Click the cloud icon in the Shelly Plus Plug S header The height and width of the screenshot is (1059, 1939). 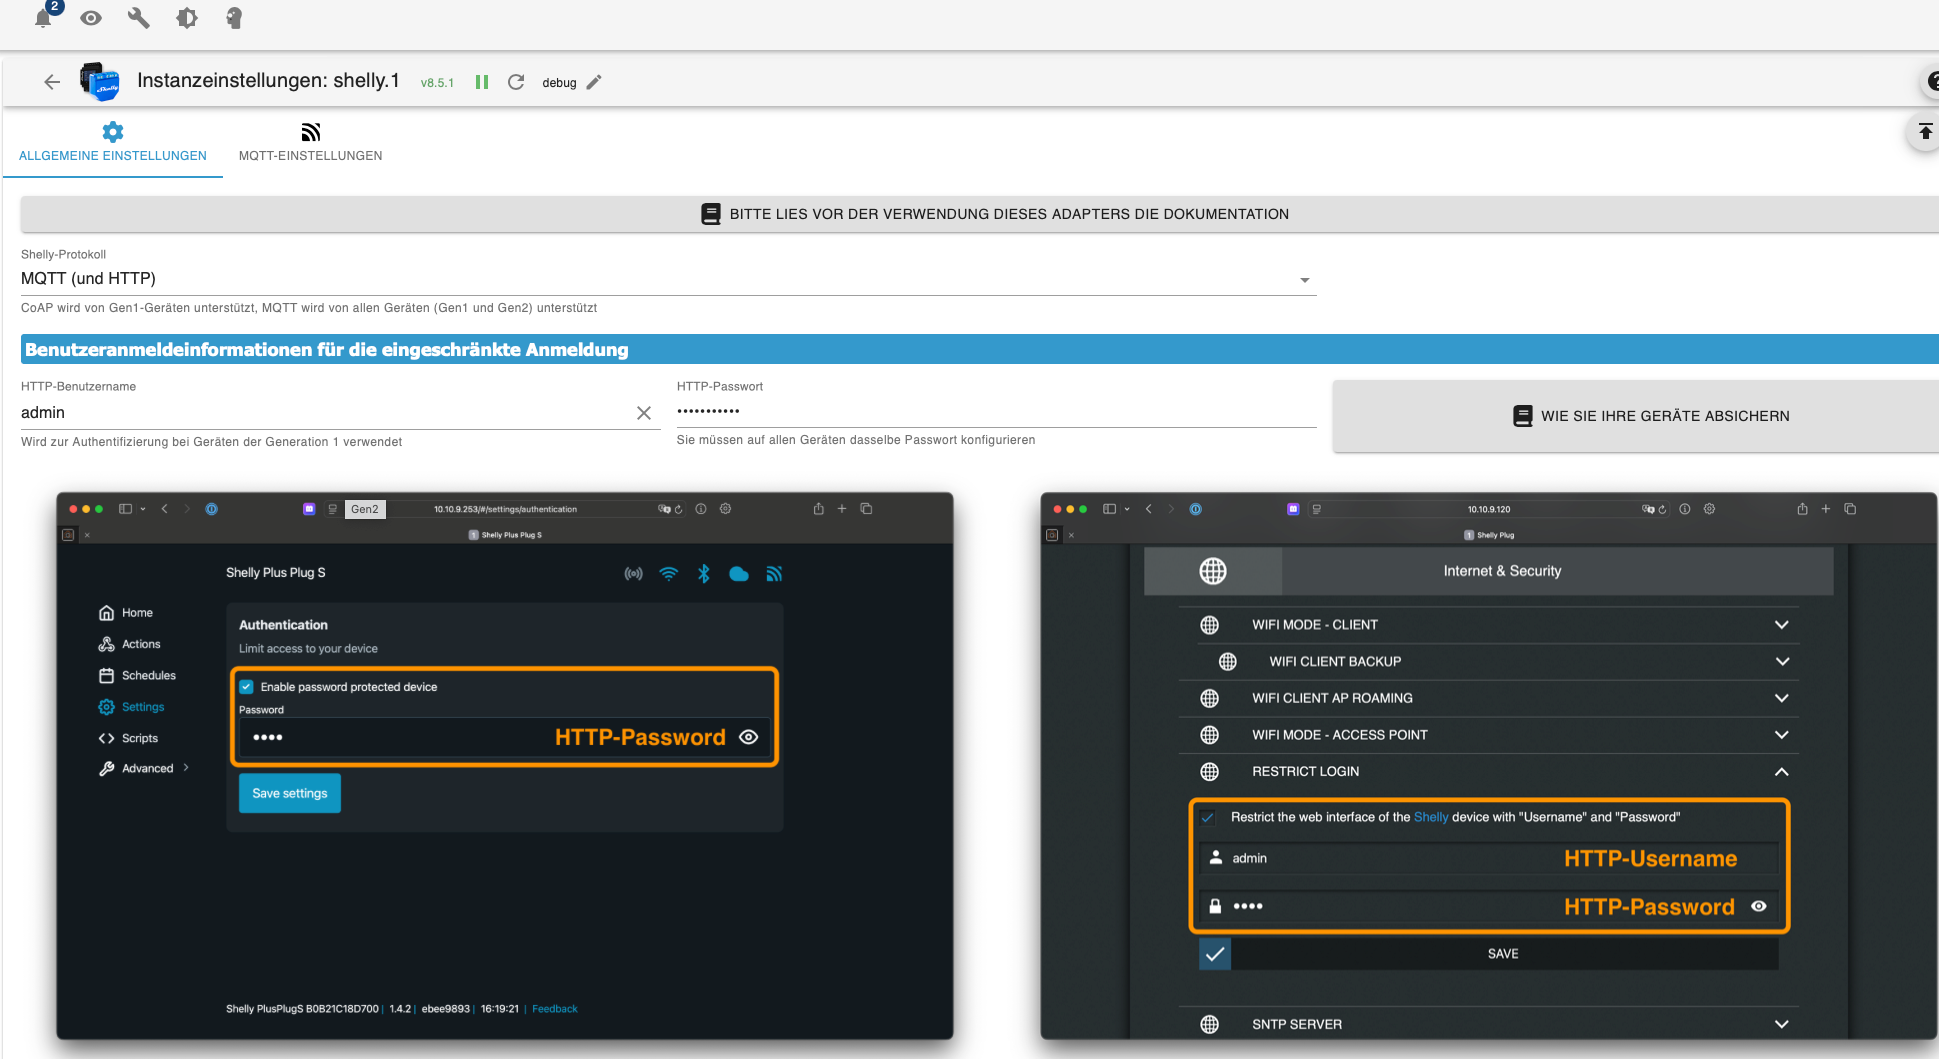[739, 574]
